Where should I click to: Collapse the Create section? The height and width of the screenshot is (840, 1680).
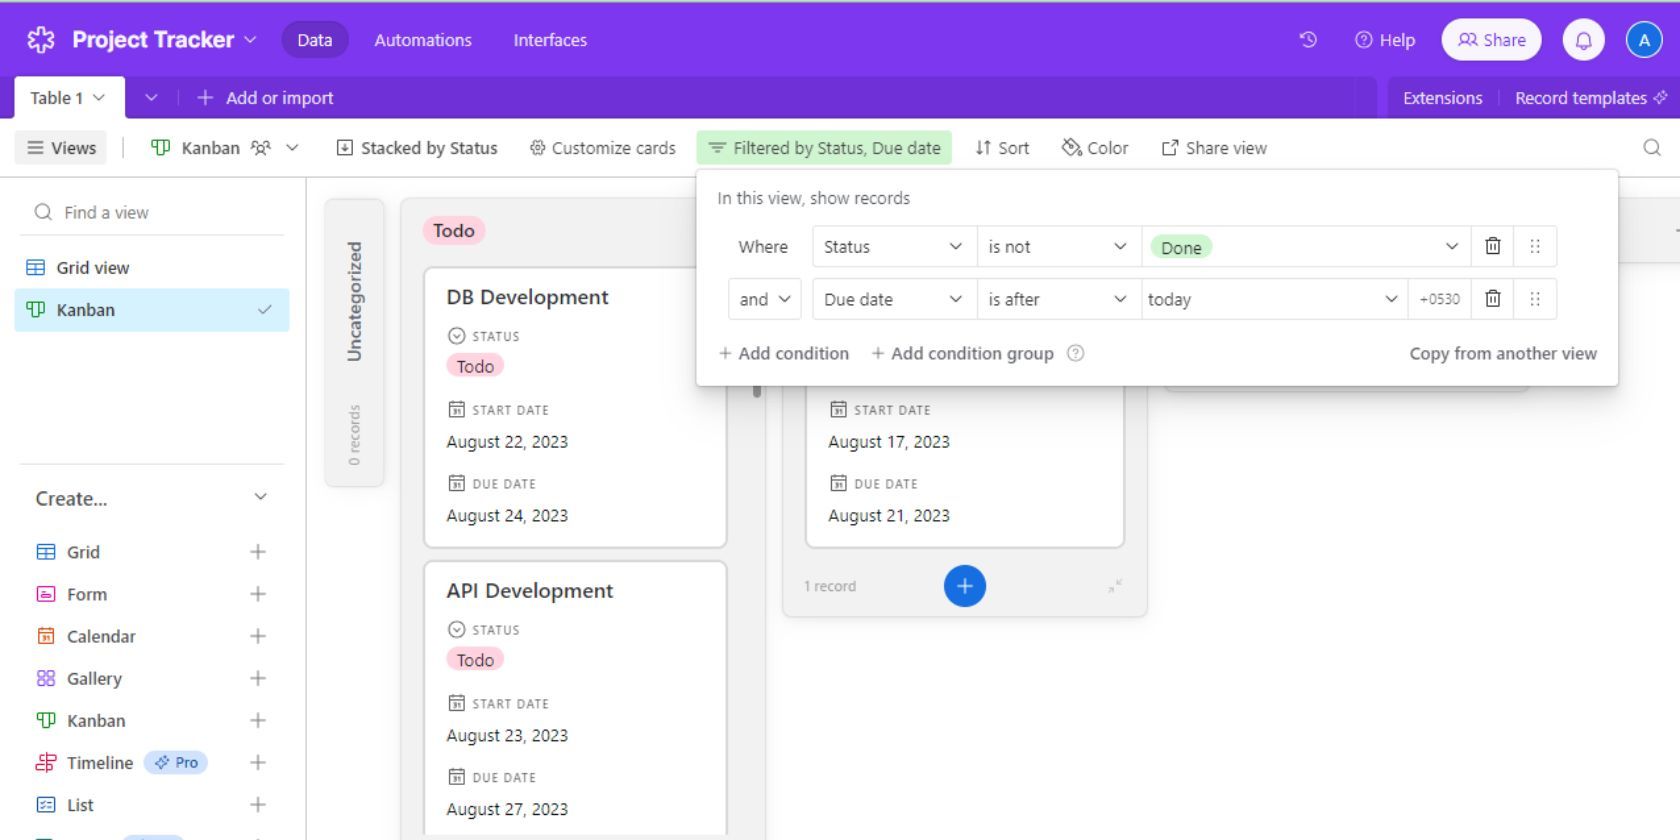tap(260, 498)
